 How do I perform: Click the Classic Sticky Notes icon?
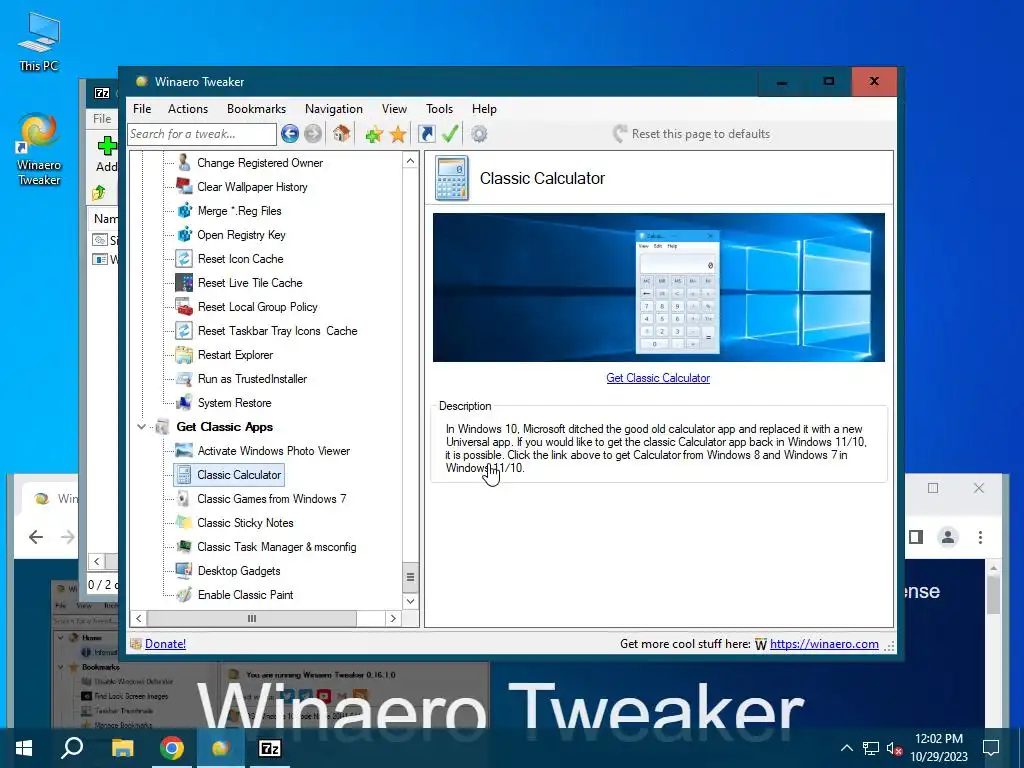(184, 522)
